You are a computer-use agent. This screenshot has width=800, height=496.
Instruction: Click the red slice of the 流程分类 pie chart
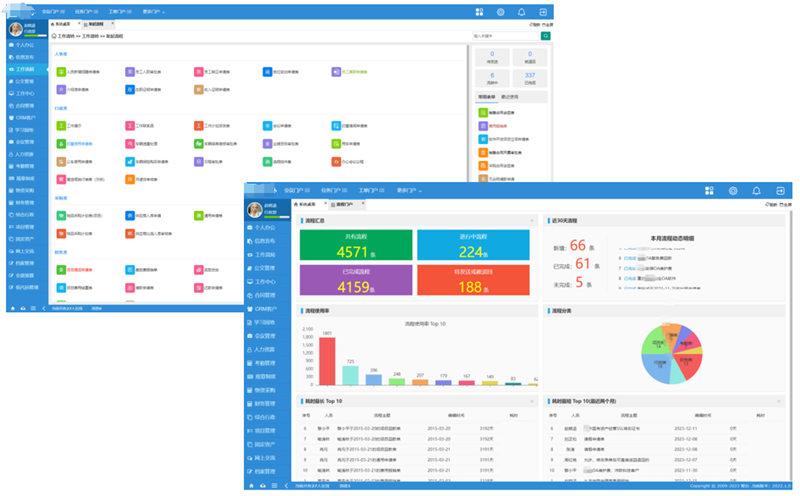pos(689,365)
